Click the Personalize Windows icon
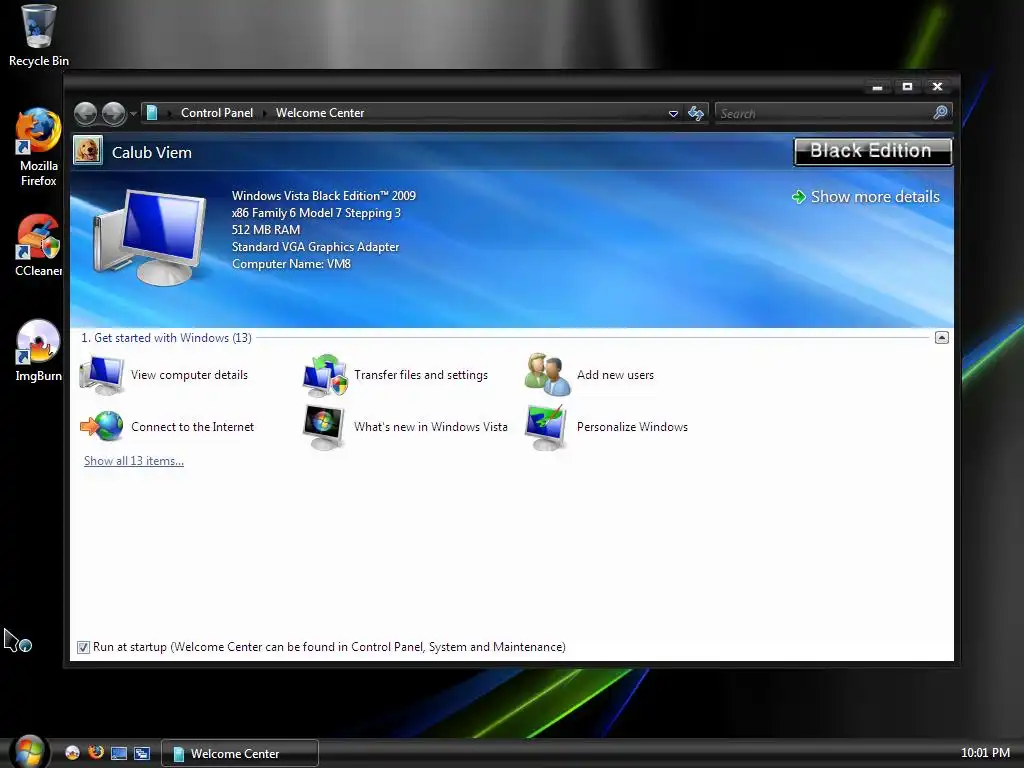 point(546,427)
